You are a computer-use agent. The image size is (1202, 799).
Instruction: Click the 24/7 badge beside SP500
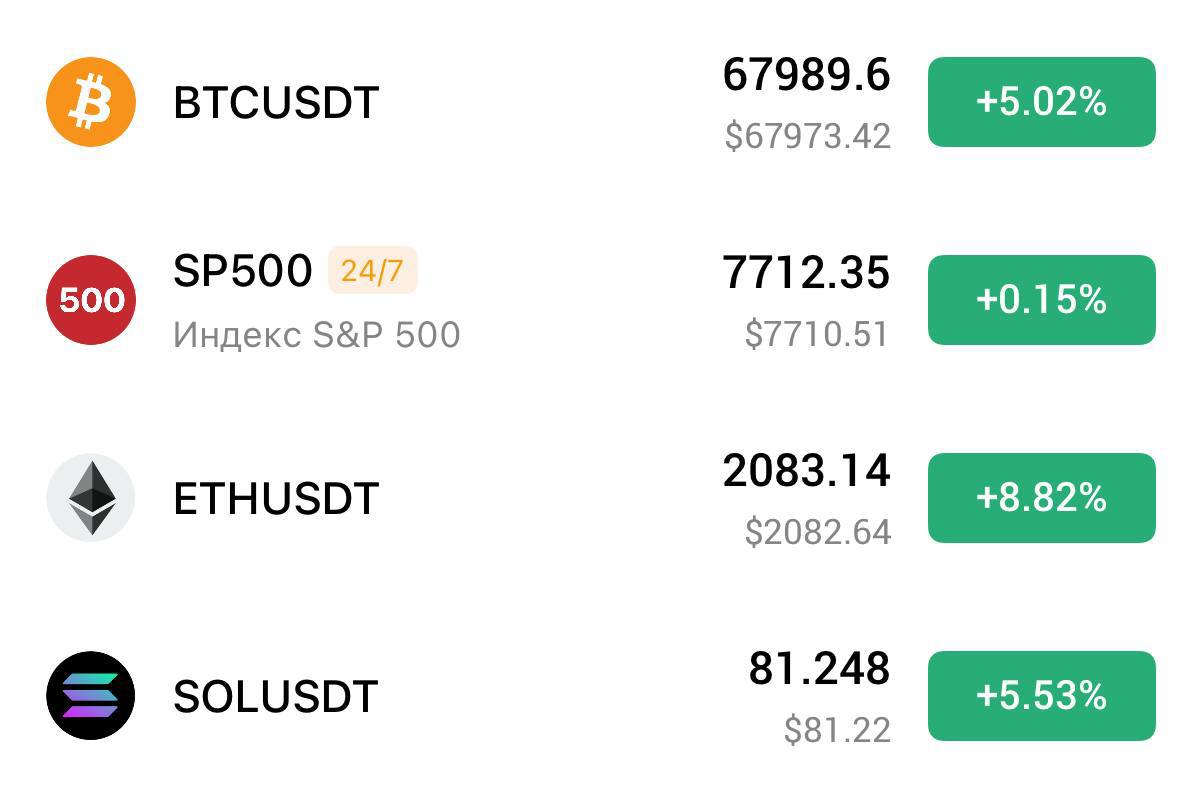372,271
